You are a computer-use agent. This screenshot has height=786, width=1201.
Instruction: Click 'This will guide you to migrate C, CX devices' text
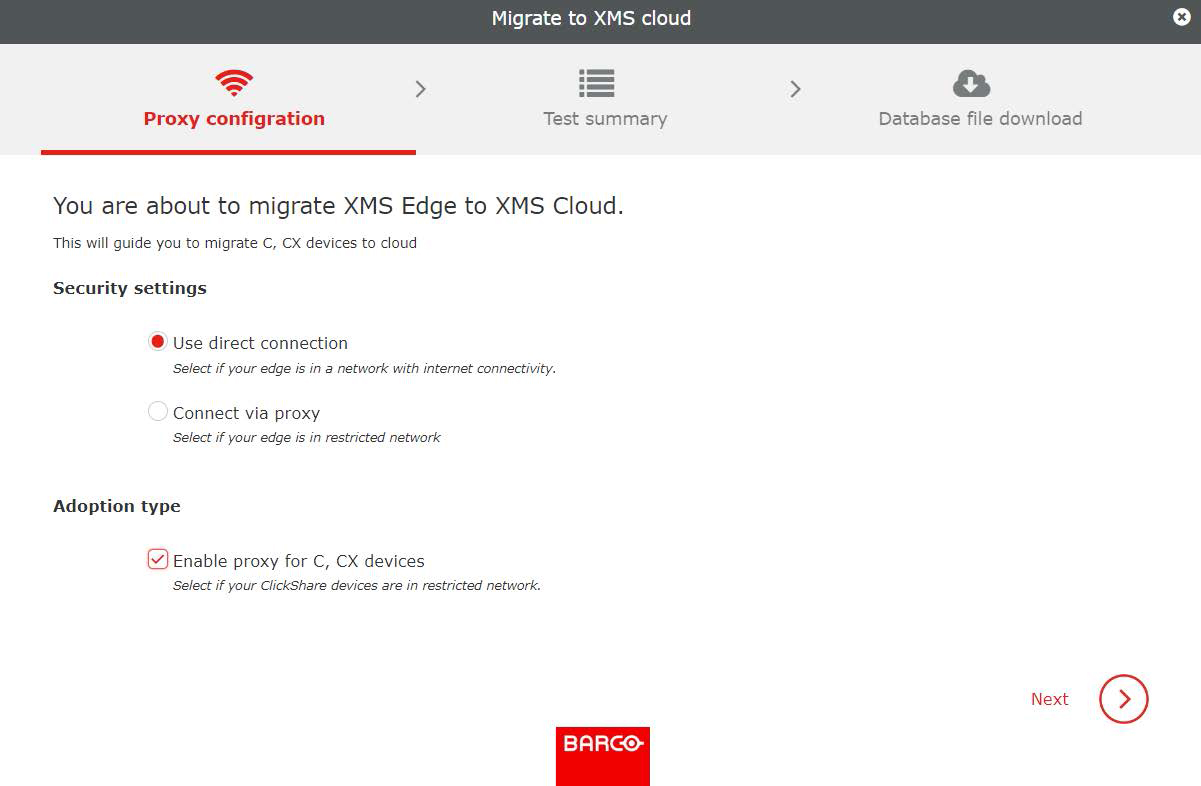tap(235, 243)
